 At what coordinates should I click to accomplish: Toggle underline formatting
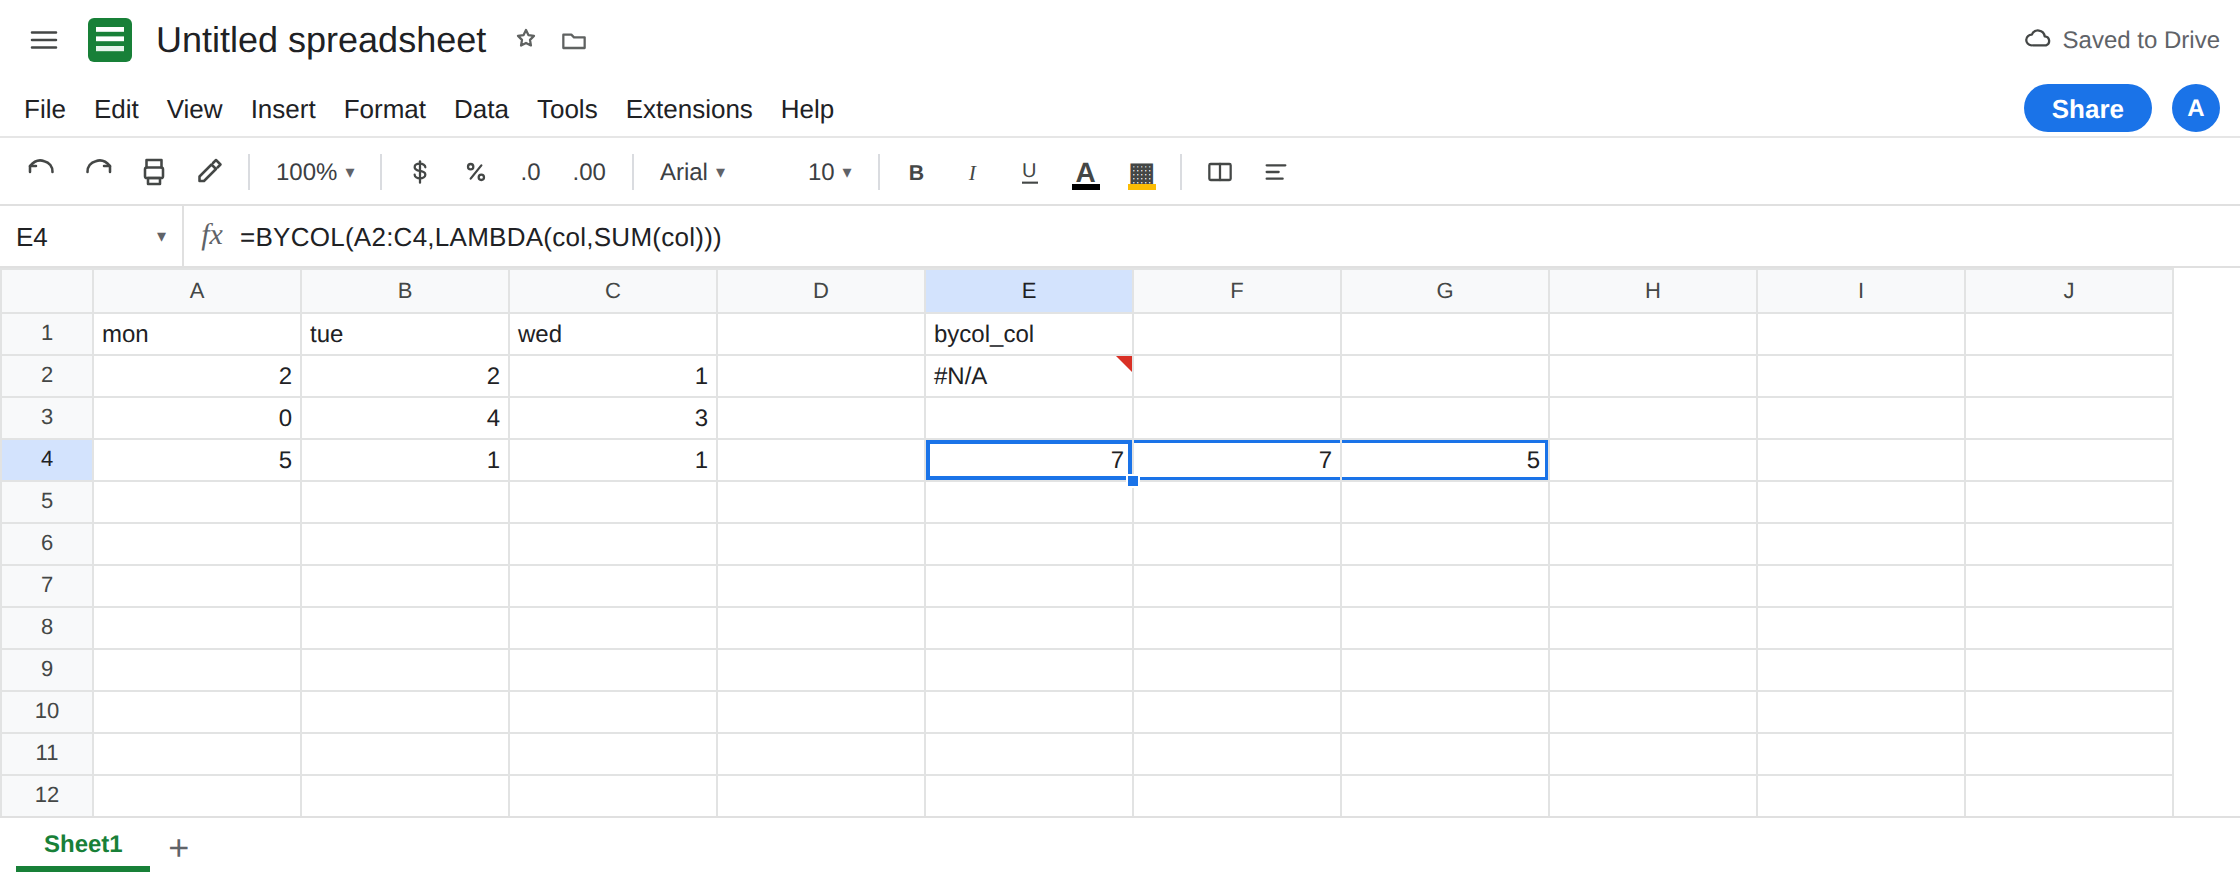pos(1029,172)
